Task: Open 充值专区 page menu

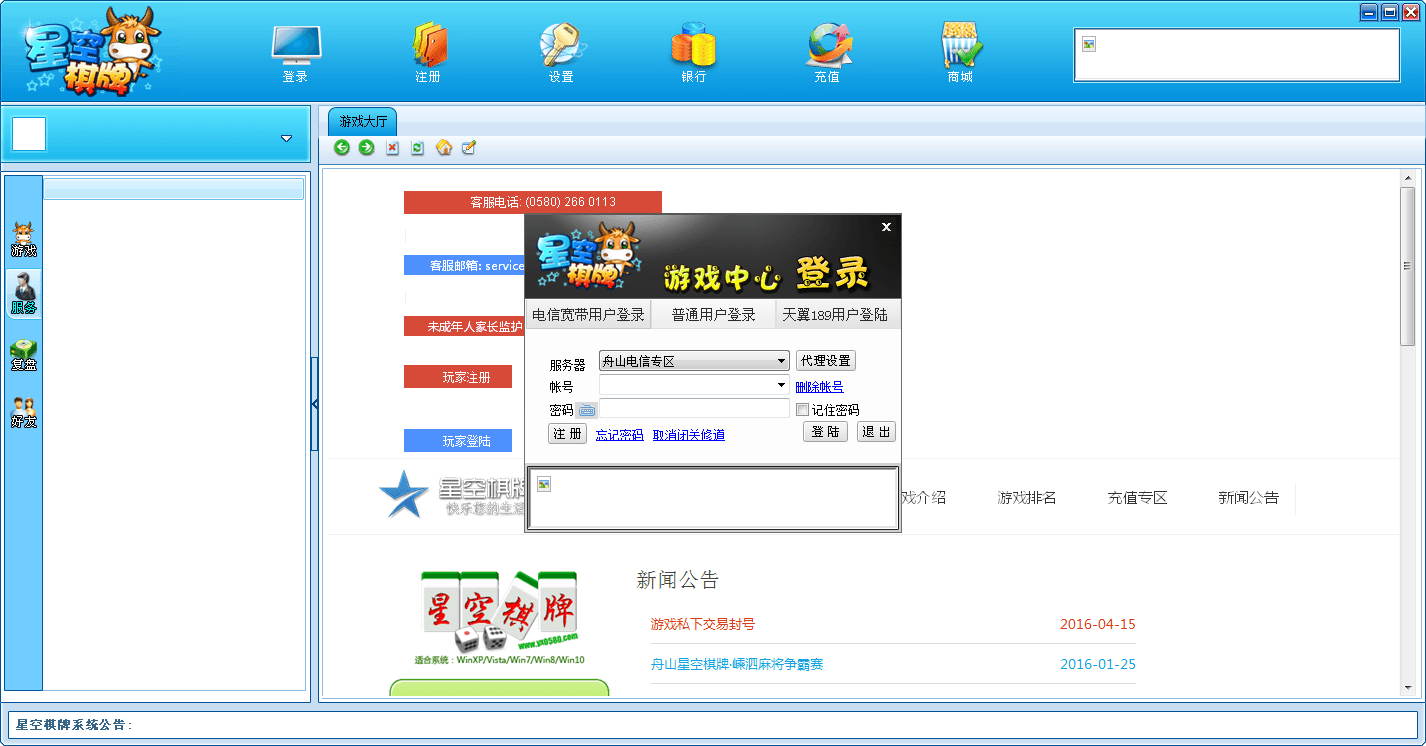Action: 1137,498
